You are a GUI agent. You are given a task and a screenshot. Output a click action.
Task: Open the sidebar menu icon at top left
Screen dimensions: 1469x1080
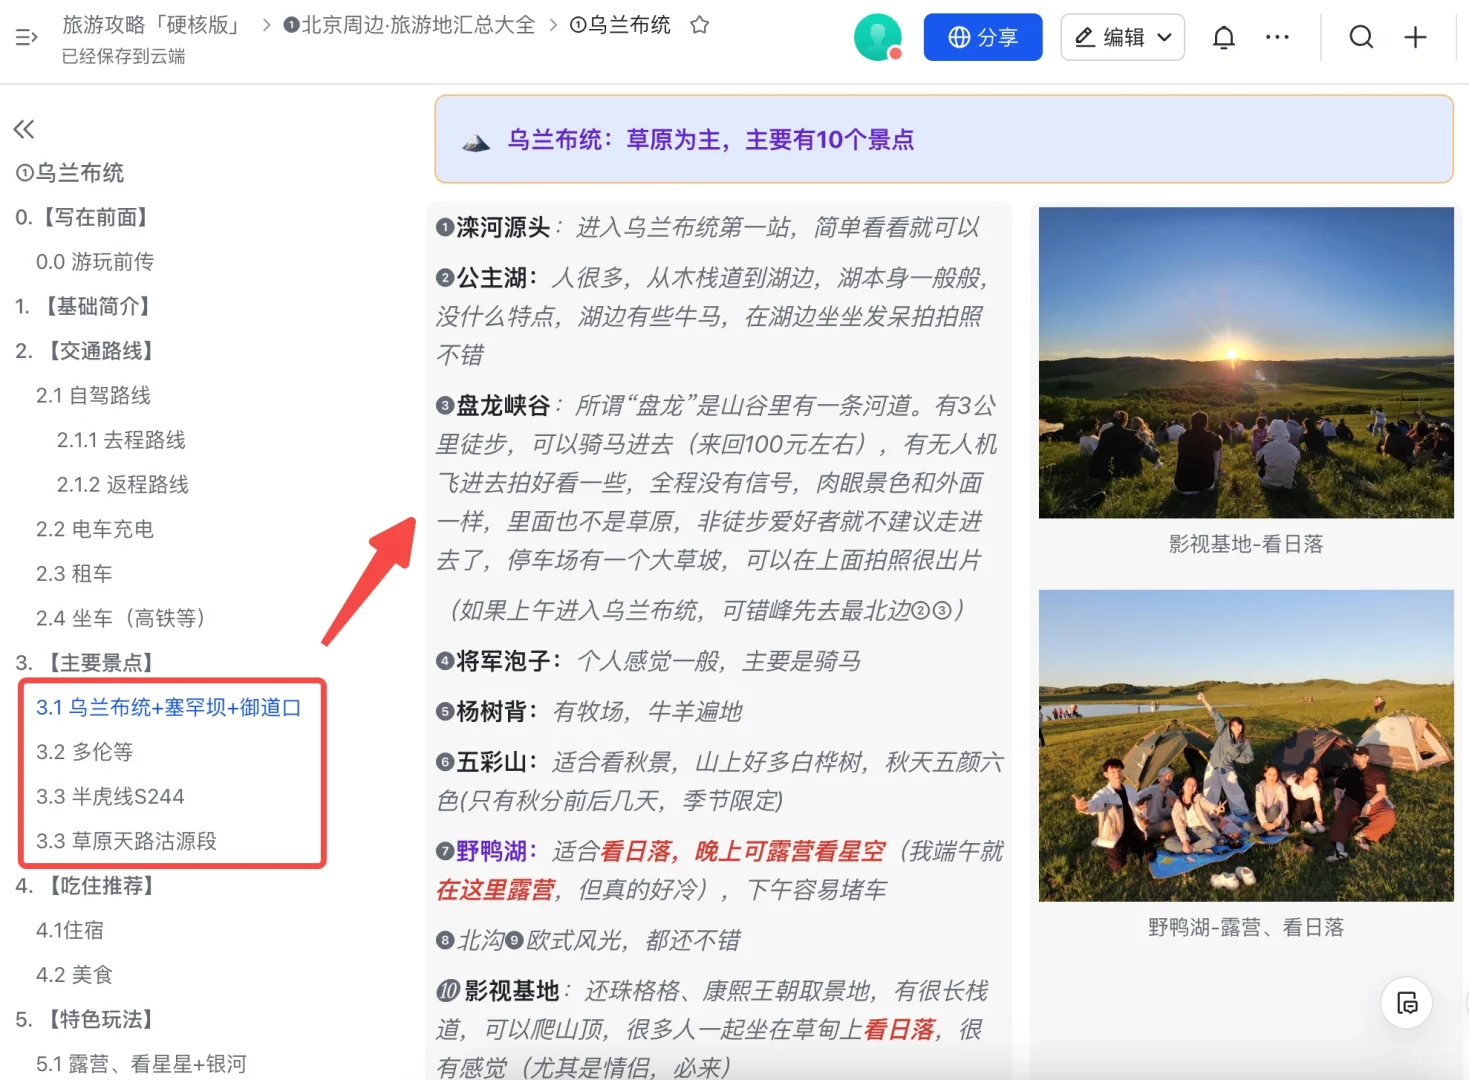coord(27,37)
